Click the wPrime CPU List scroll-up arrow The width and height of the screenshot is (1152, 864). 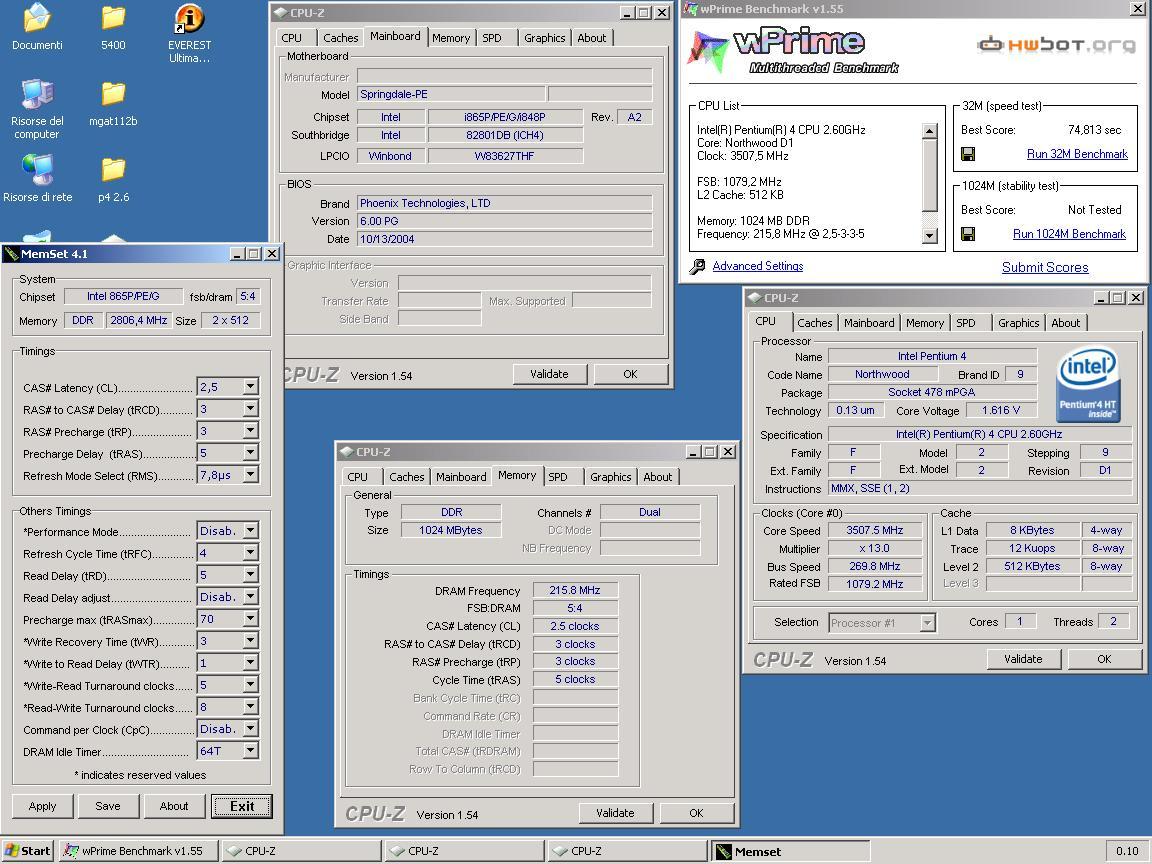[929, 131]
